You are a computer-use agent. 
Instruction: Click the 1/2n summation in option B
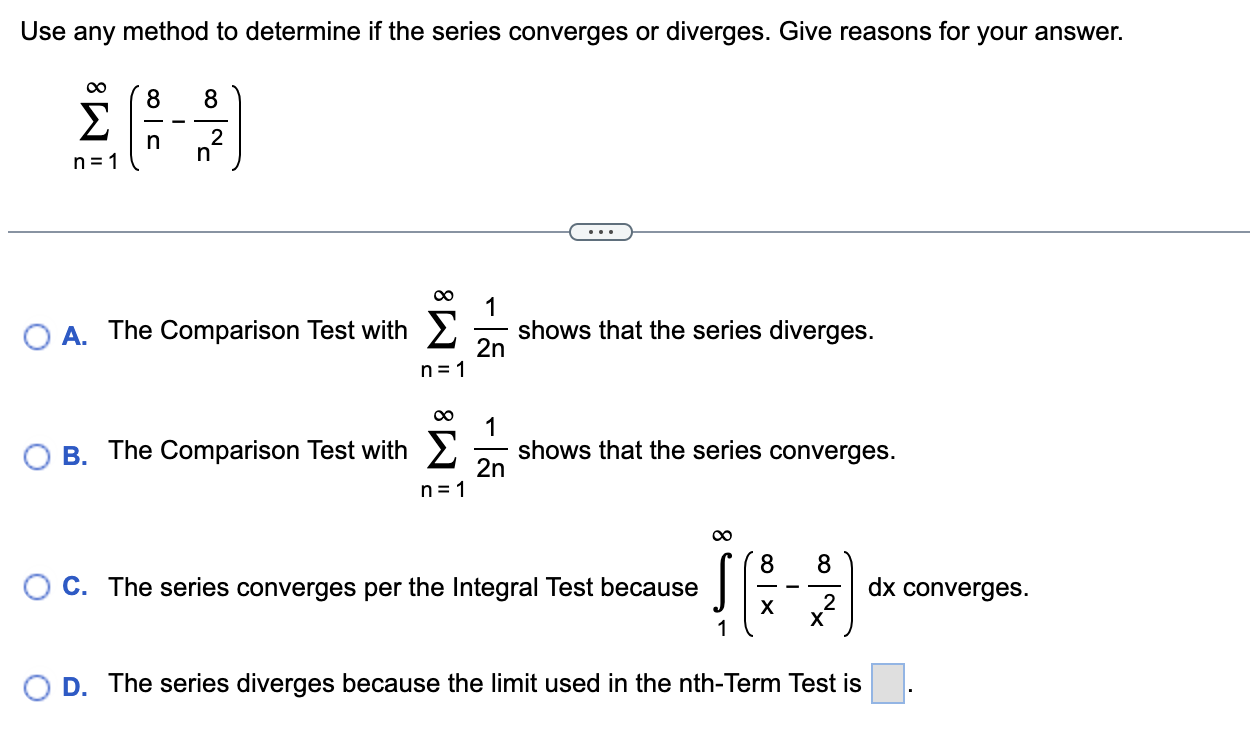click(463, 453)
